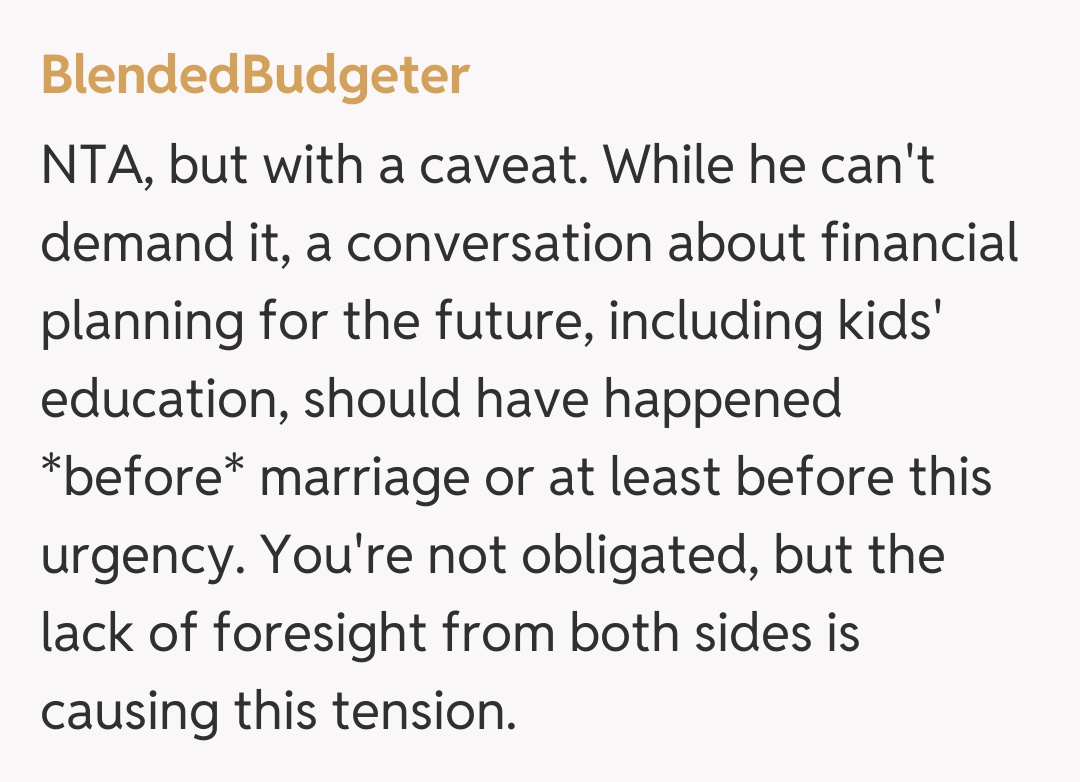Click the word "NTA" in the comment
This screenshot has width=1080, height=782.
[x=92, y=166]
